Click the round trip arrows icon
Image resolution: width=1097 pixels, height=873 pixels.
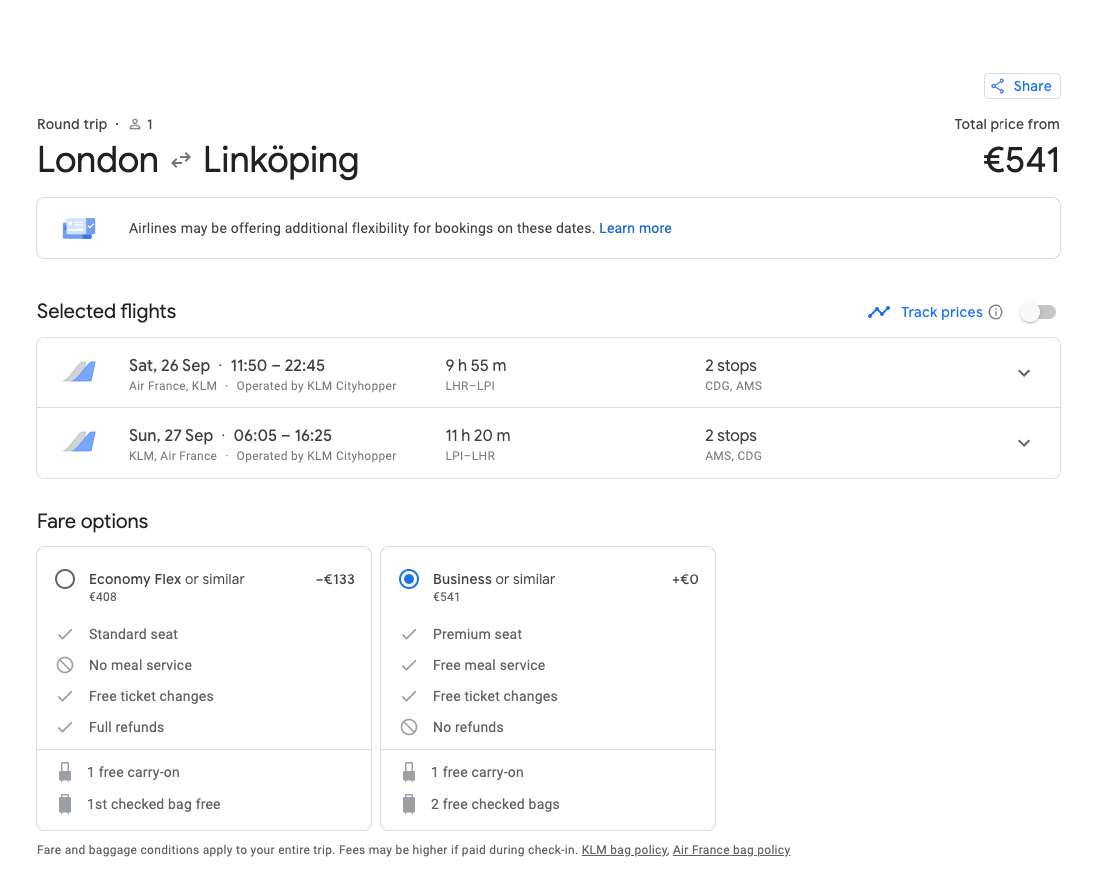click(x=181, y=160)
